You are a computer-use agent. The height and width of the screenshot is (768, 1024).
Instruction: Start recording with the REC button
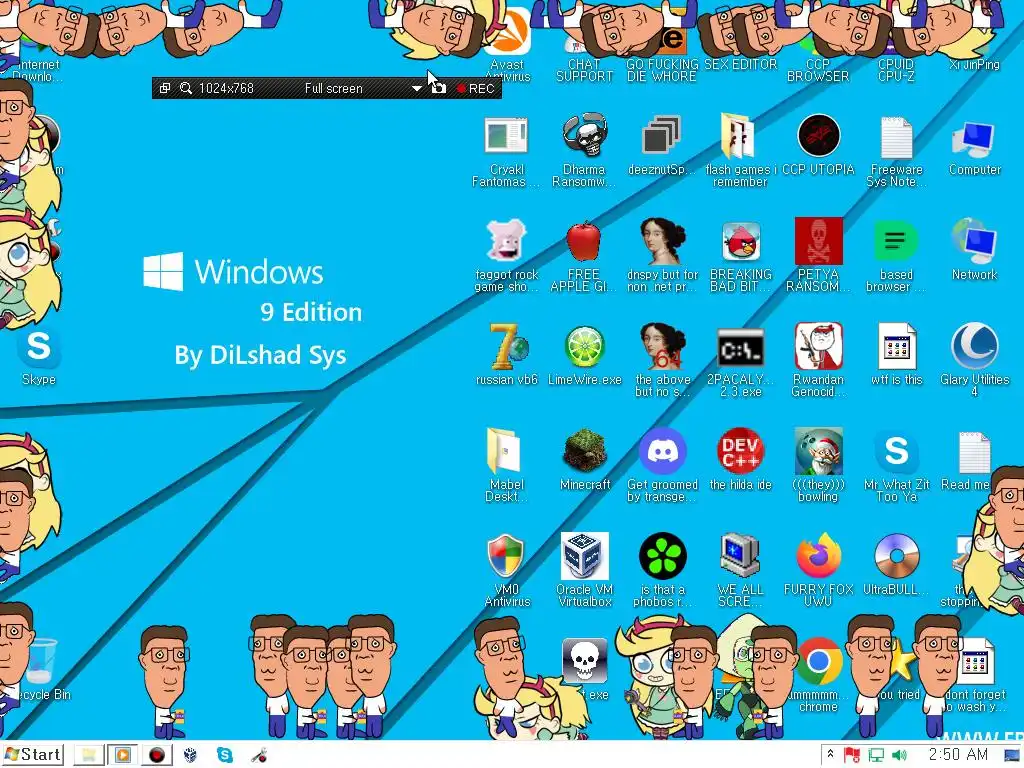click(x=476, y=88)
